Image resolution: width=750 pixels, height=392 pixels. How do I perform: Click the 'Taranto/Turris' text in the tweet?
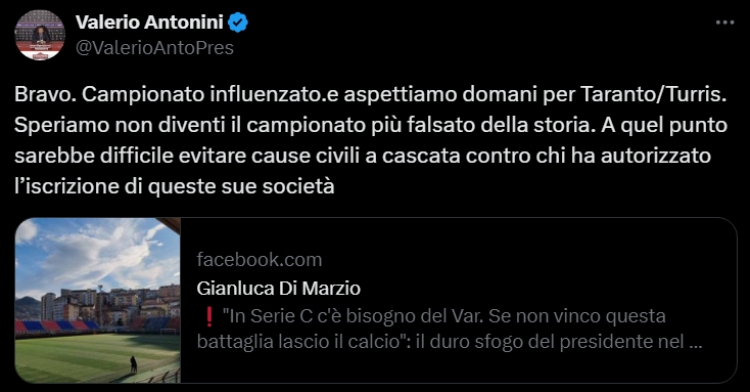click(x=653, y=95)
